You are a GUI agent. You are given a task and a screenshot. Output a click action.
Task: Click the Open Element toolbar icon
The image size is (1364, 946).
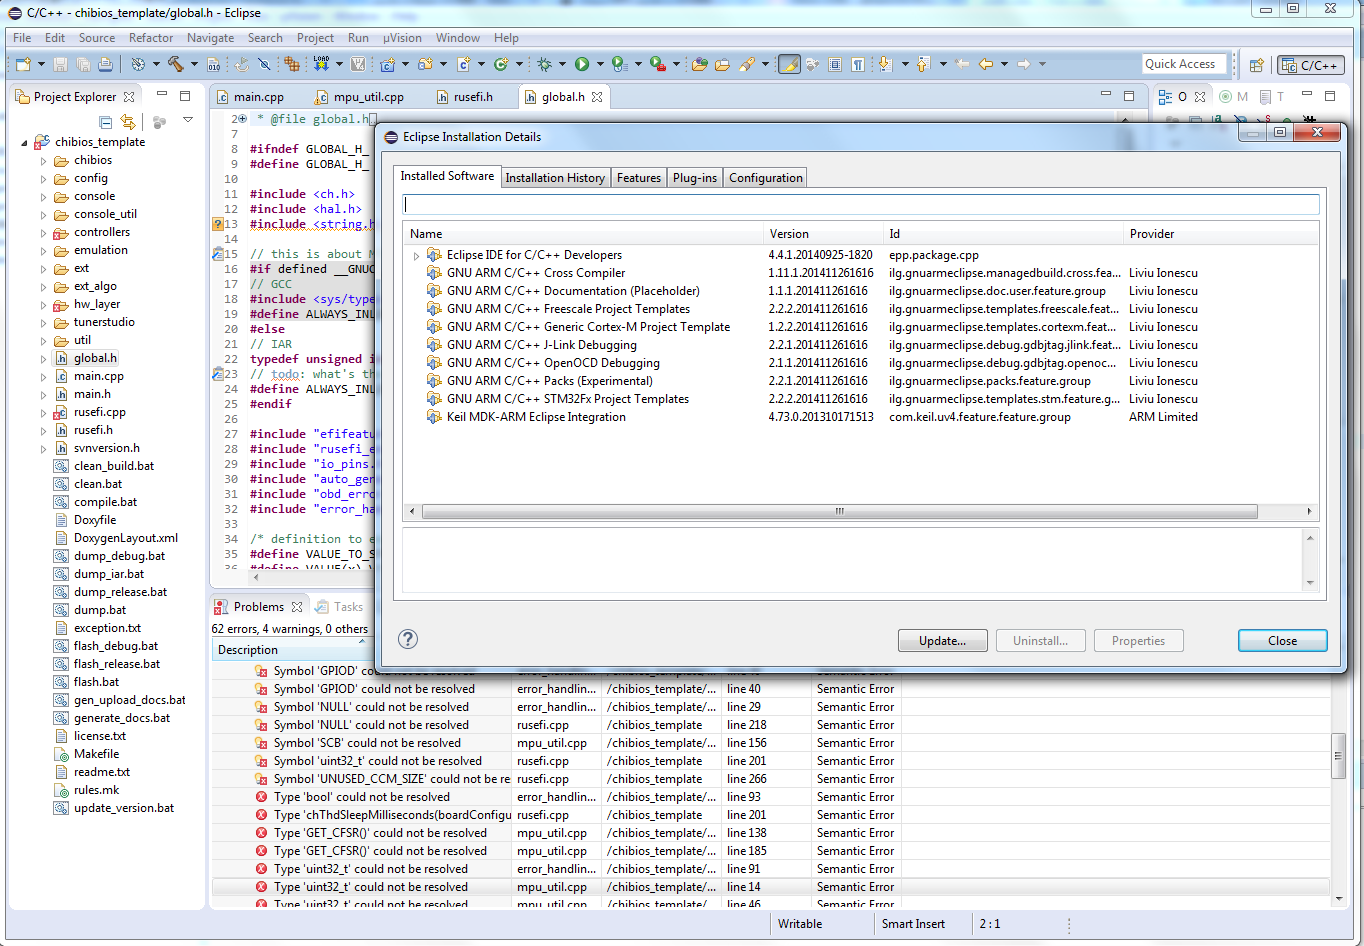click(x=700, y=64)
